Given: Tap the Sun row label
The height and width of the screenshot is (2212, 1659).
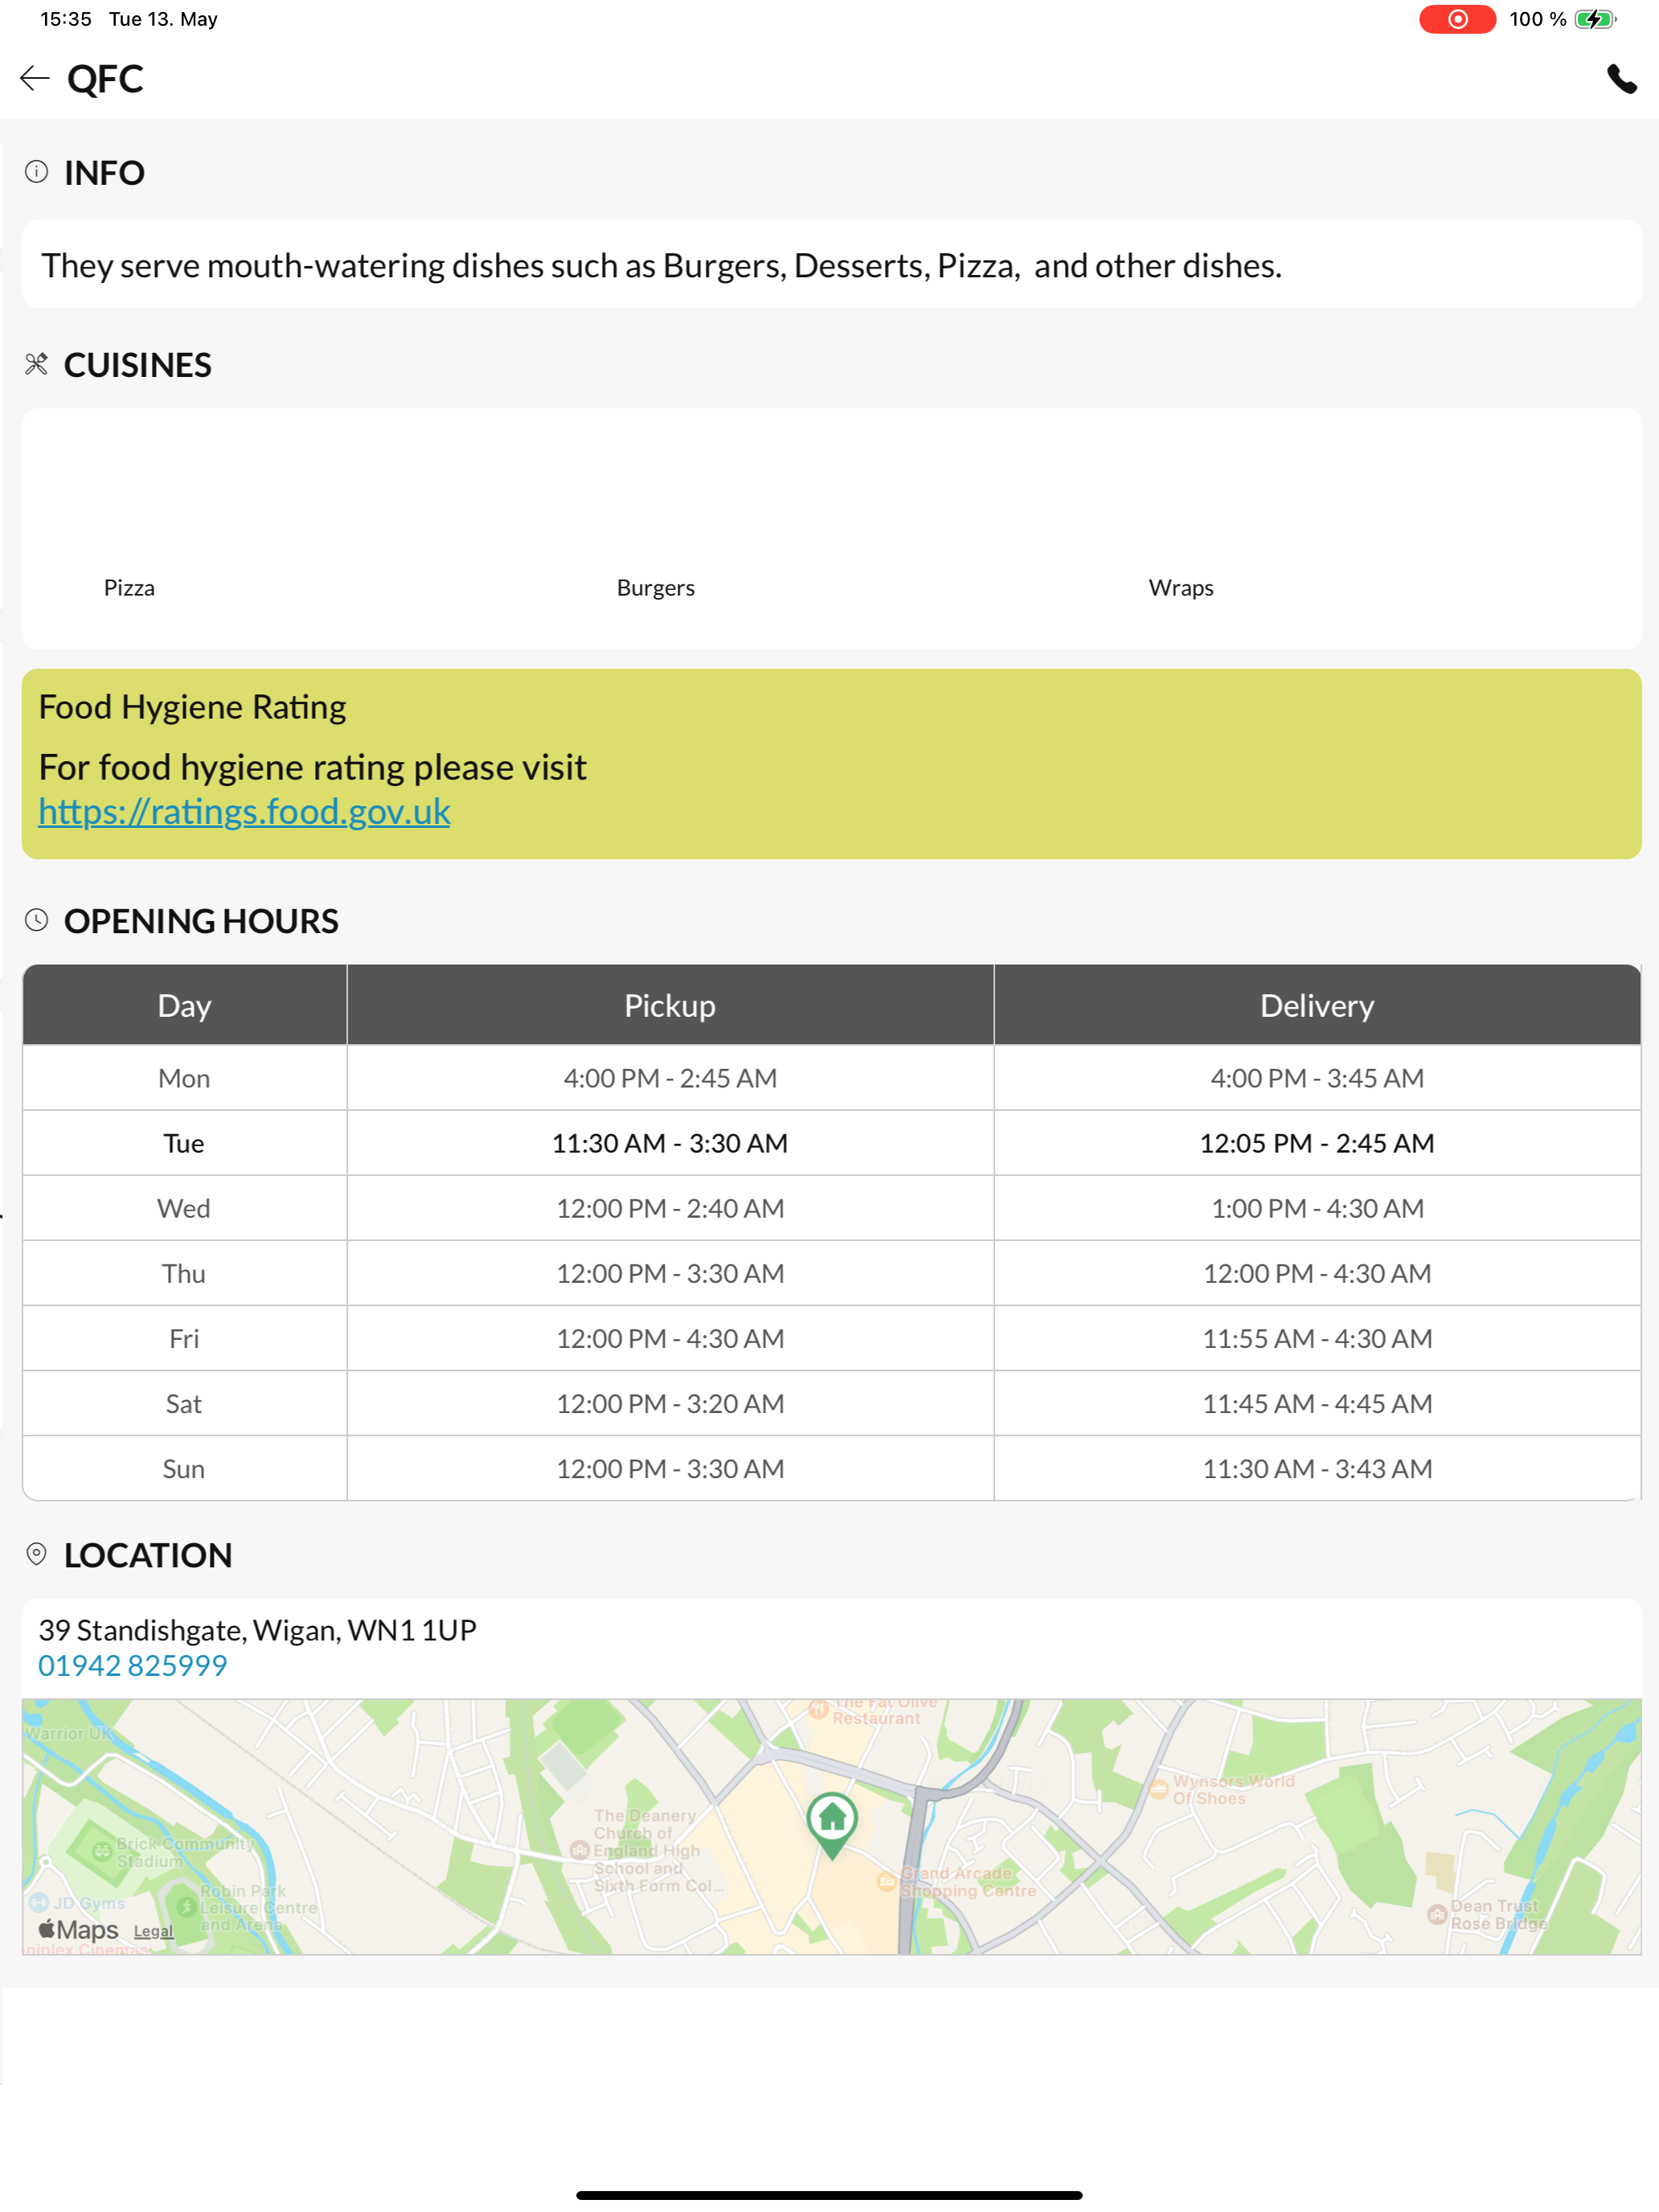Looking at the screenshot, I should (x=184, y=1468).
